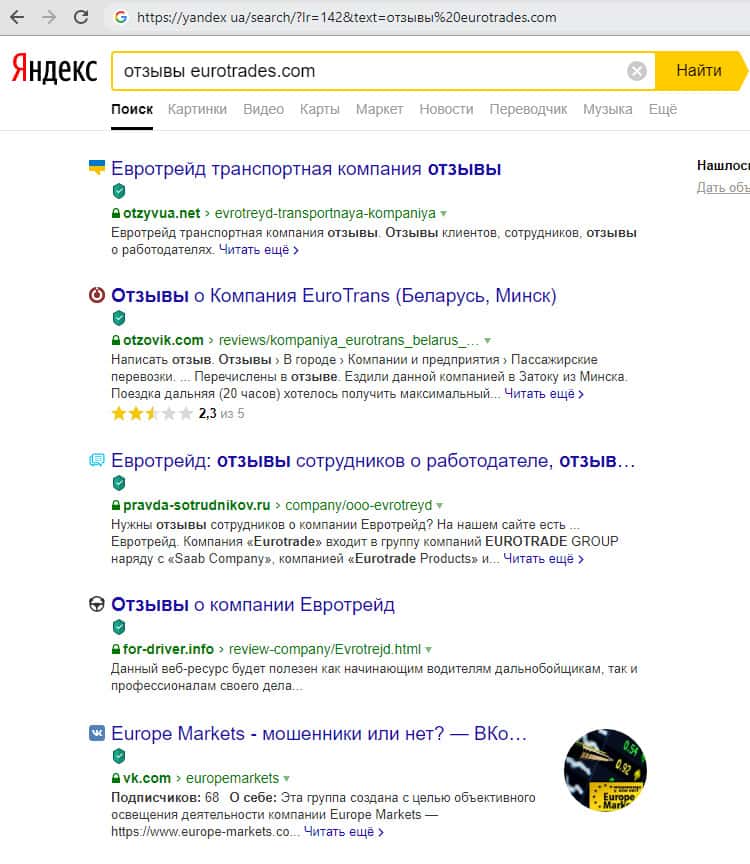Click green shield badge under otzovik result
The image size is (750, 864).
click(x=118, y=318)
